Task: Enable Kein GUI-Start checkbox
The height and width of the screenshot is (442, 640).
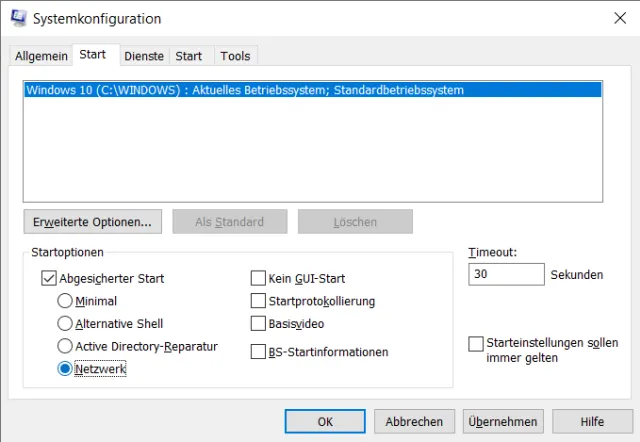Action: coord(258,278)
